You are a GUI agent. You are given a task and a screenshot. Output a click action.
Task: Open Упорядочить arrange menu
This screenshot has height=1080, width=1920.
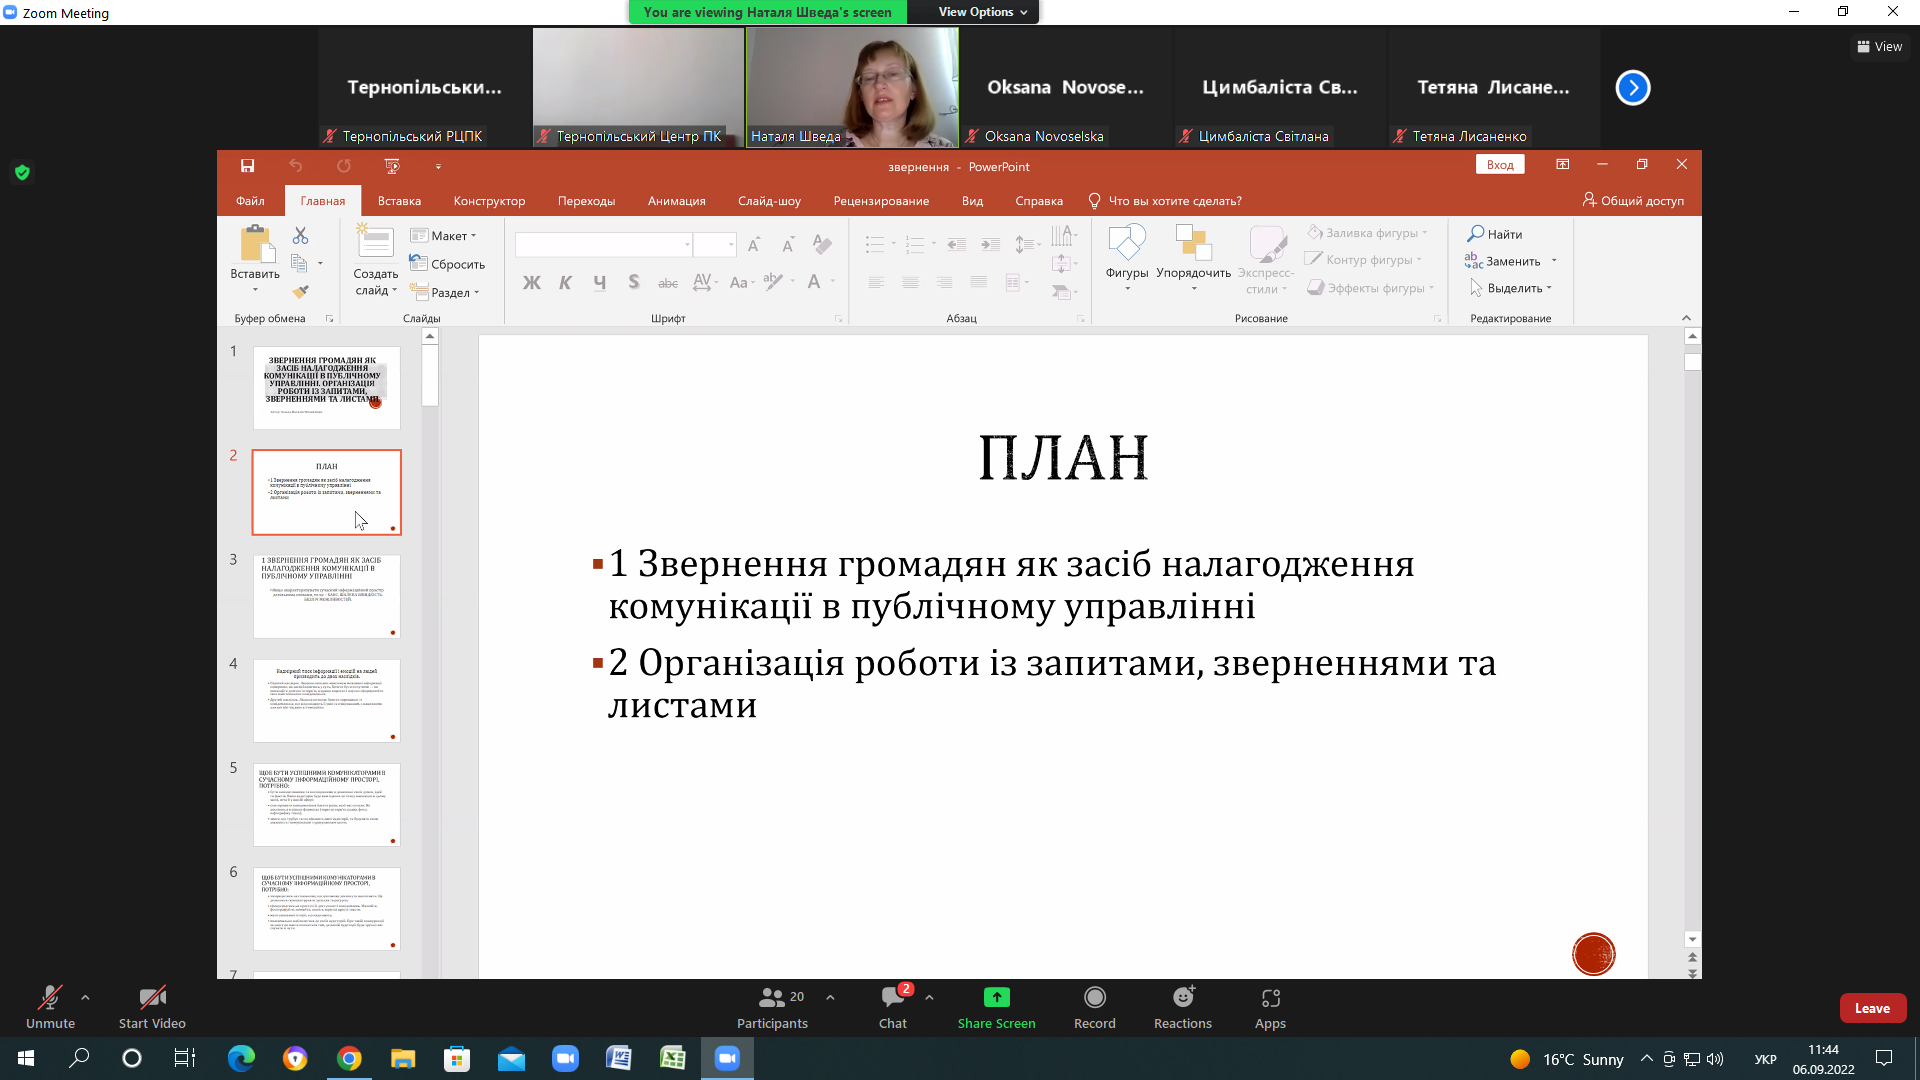(1193, 258)
